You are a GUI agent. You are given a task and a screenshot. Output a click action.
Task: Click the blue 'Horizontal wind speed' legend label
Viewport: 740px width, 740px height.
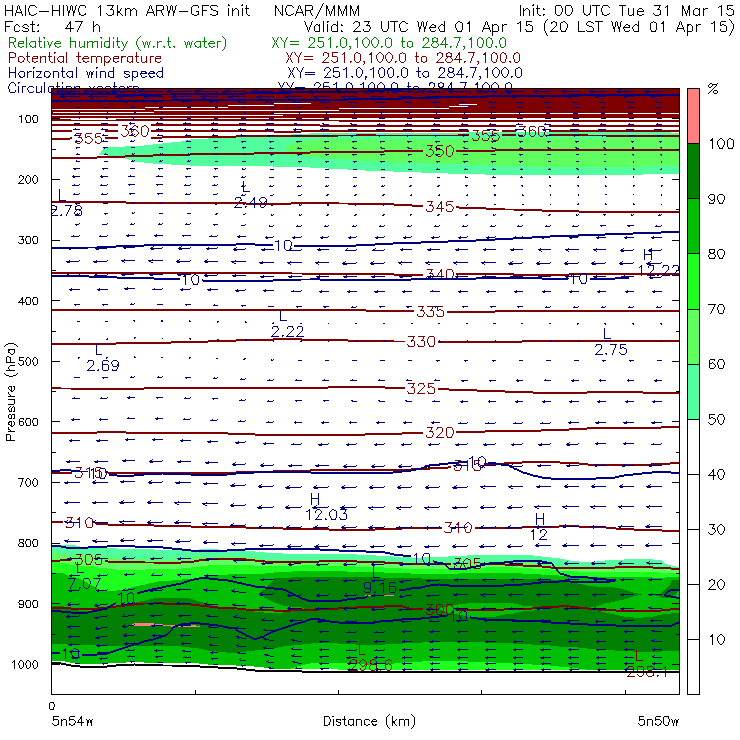click(86, 73)
